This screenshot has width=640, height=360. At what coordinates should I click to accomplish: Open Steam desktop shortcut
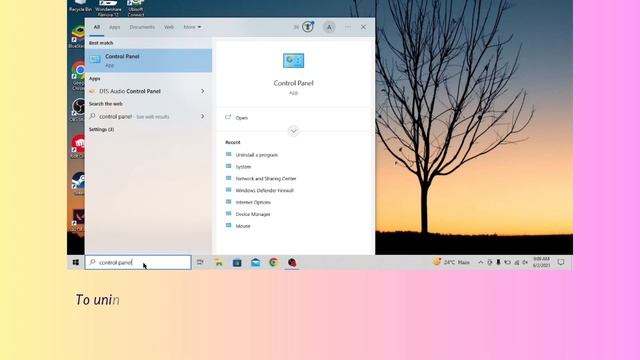coord(78,184)
